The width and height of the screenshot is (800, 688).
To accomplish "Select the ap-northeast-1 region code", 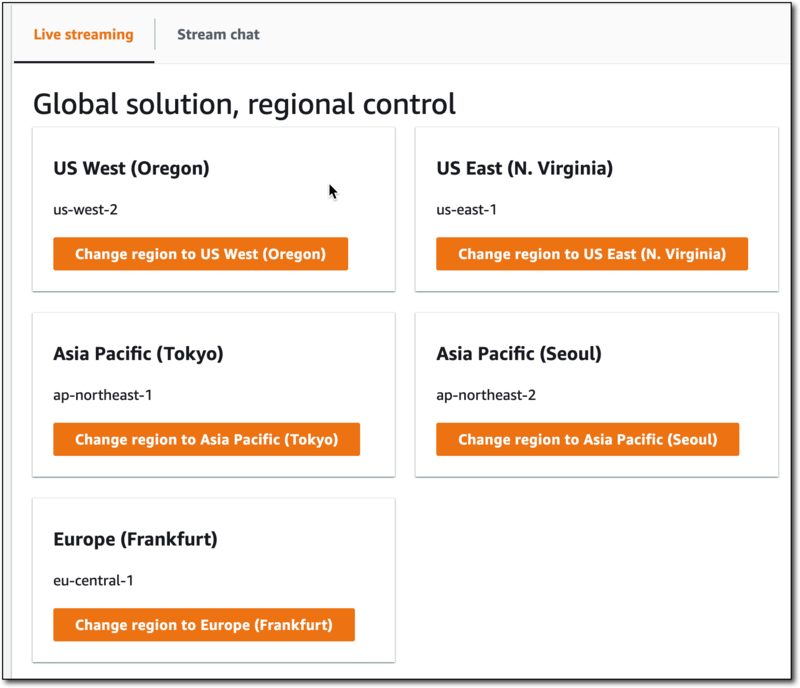I will 103,395.
